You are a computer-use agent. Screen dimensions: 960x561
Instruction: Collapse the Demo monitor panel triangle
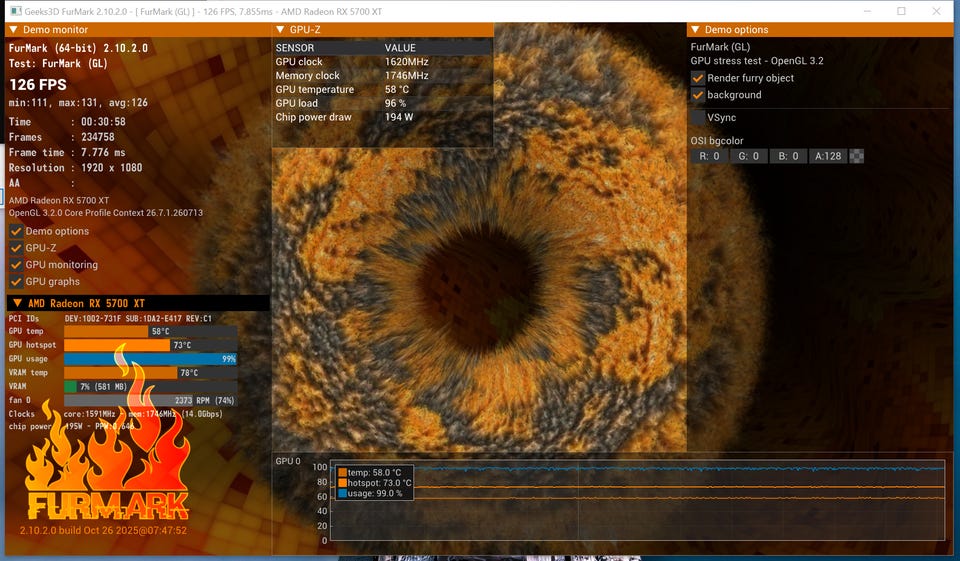pos(13,29)
